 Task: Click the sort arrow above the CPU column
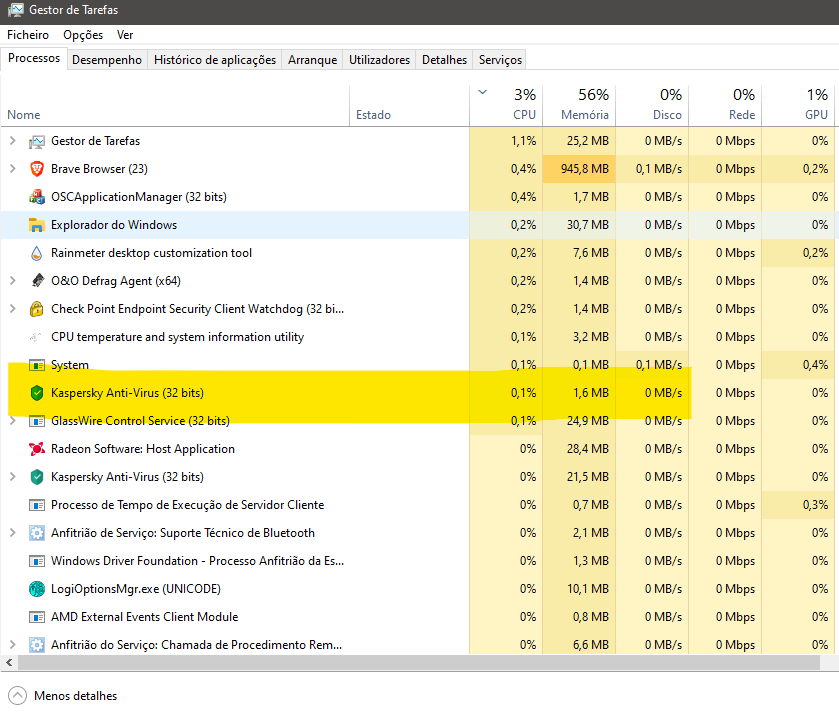click(483, 92)
